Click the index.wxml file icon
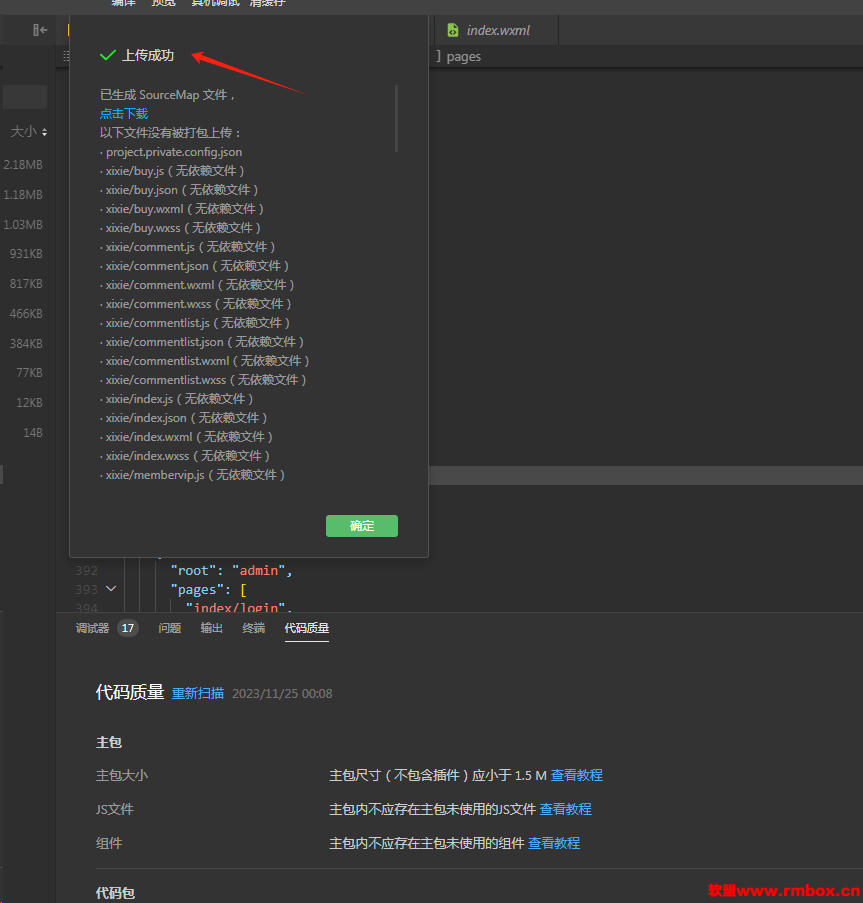863x903 pixels. [453, 30]
